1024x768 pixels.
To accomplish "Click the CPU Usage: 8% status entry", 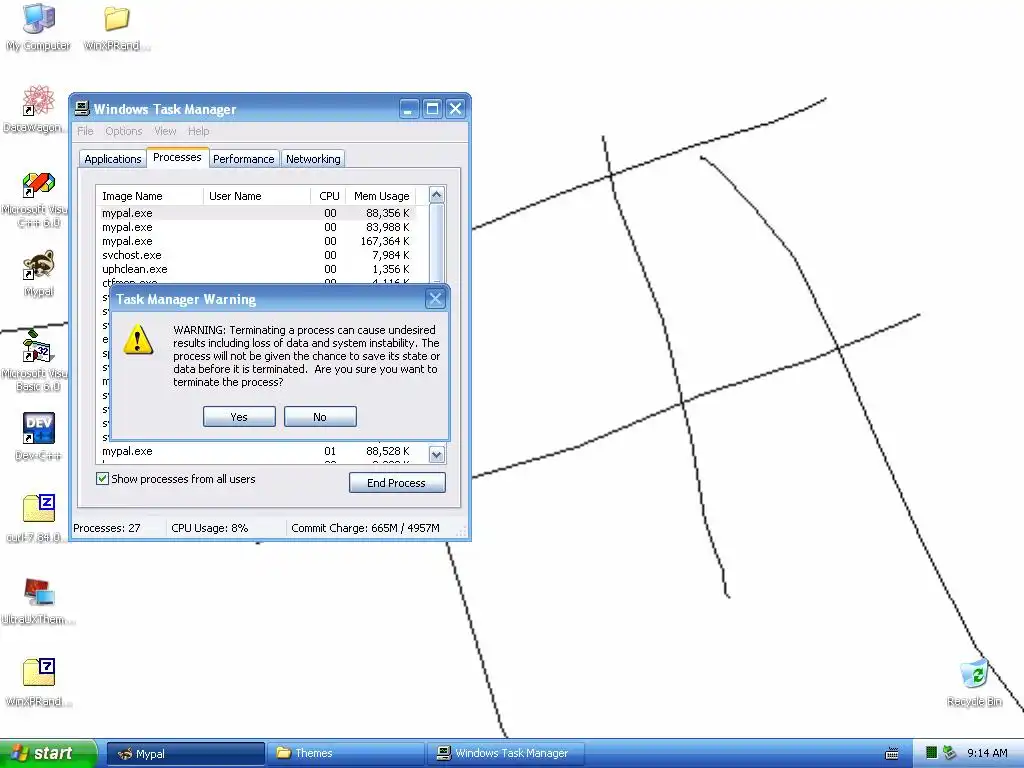I will [210, 528].
